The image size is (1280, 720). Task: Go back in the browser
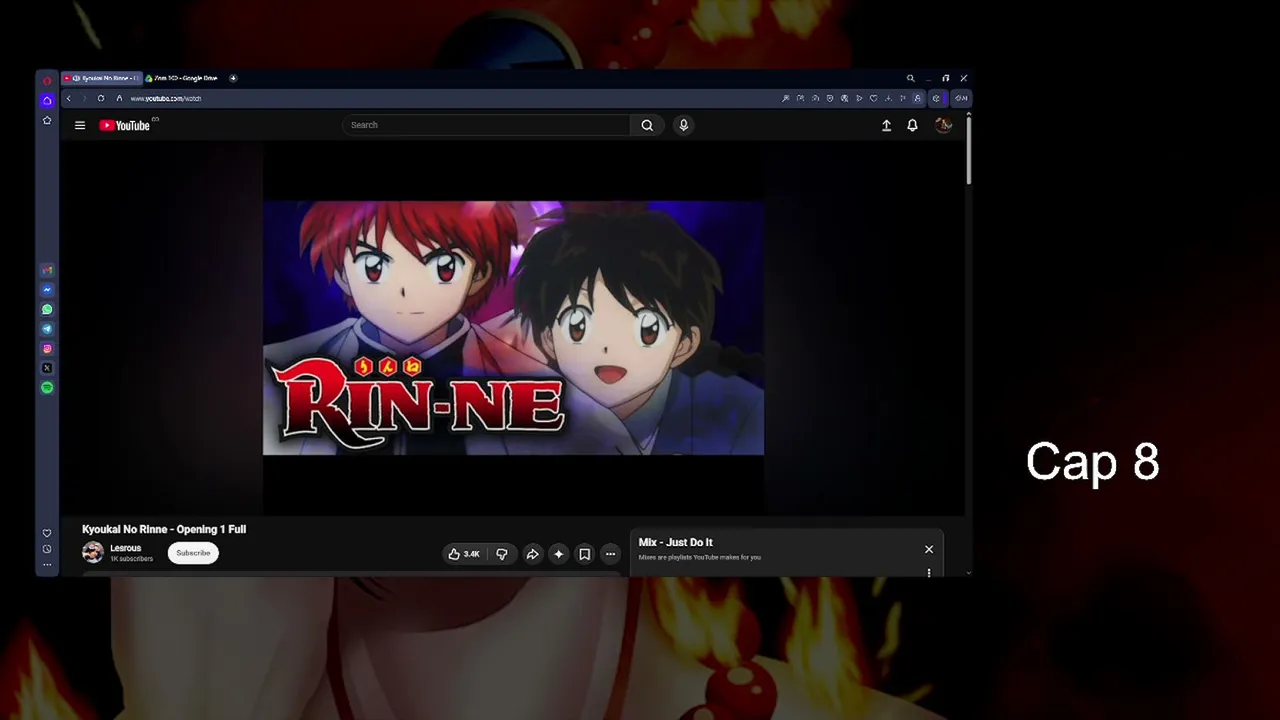coord(68,98)
